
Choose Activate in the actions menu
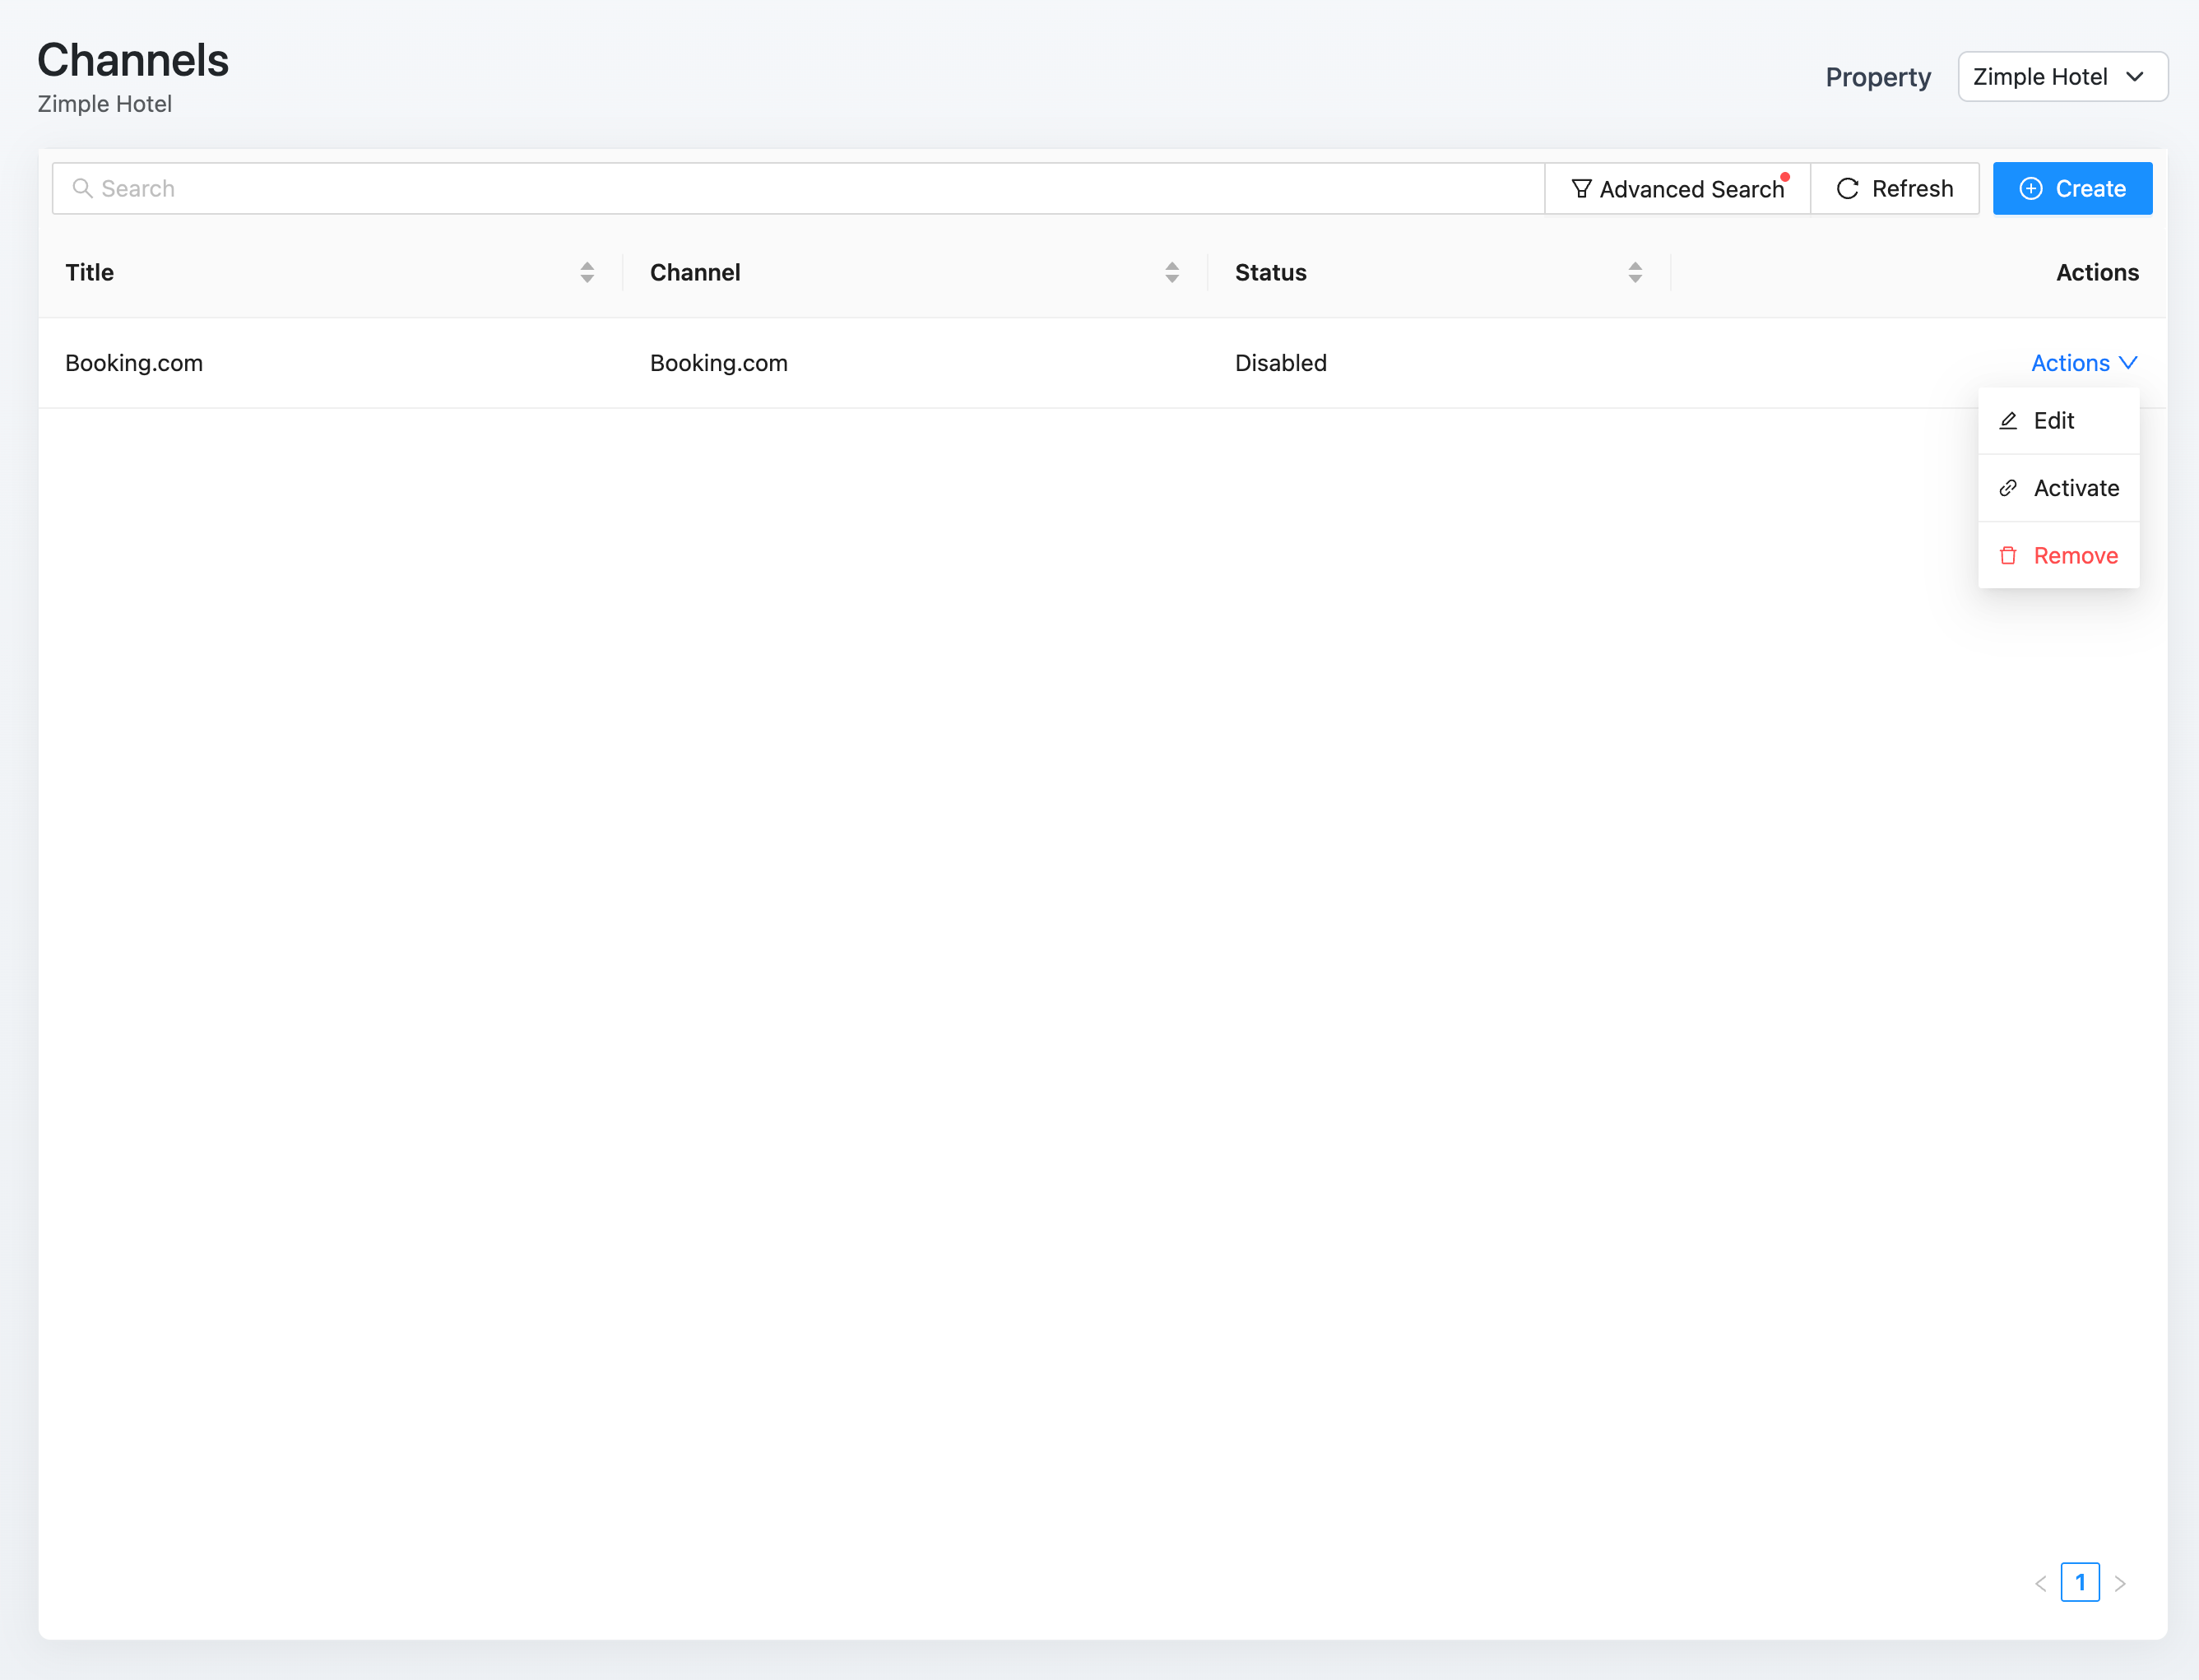pos(2075,488)
